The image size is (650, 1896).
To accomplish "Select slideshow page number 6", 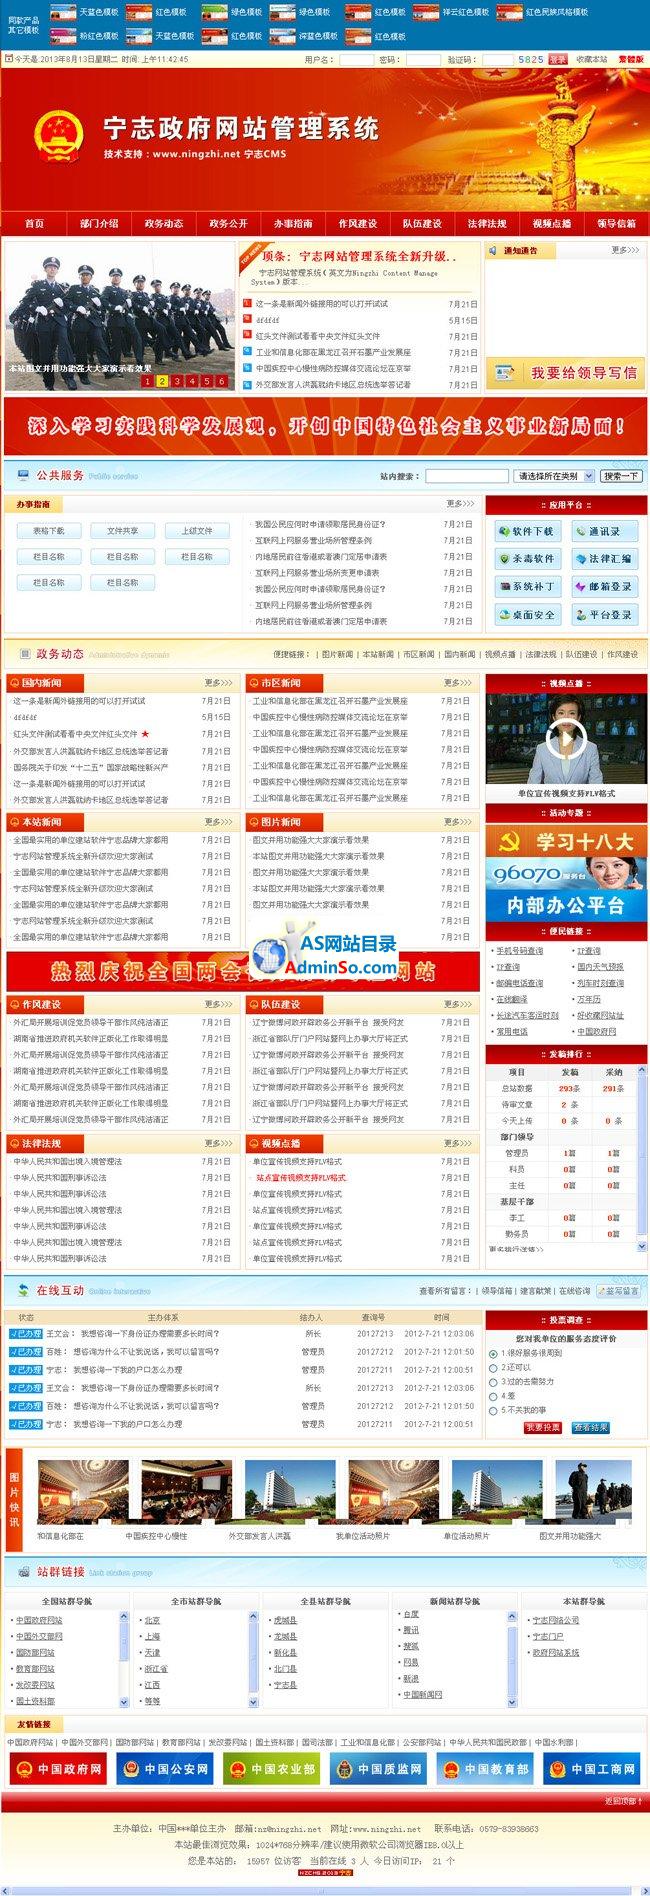I will [222, 381].
